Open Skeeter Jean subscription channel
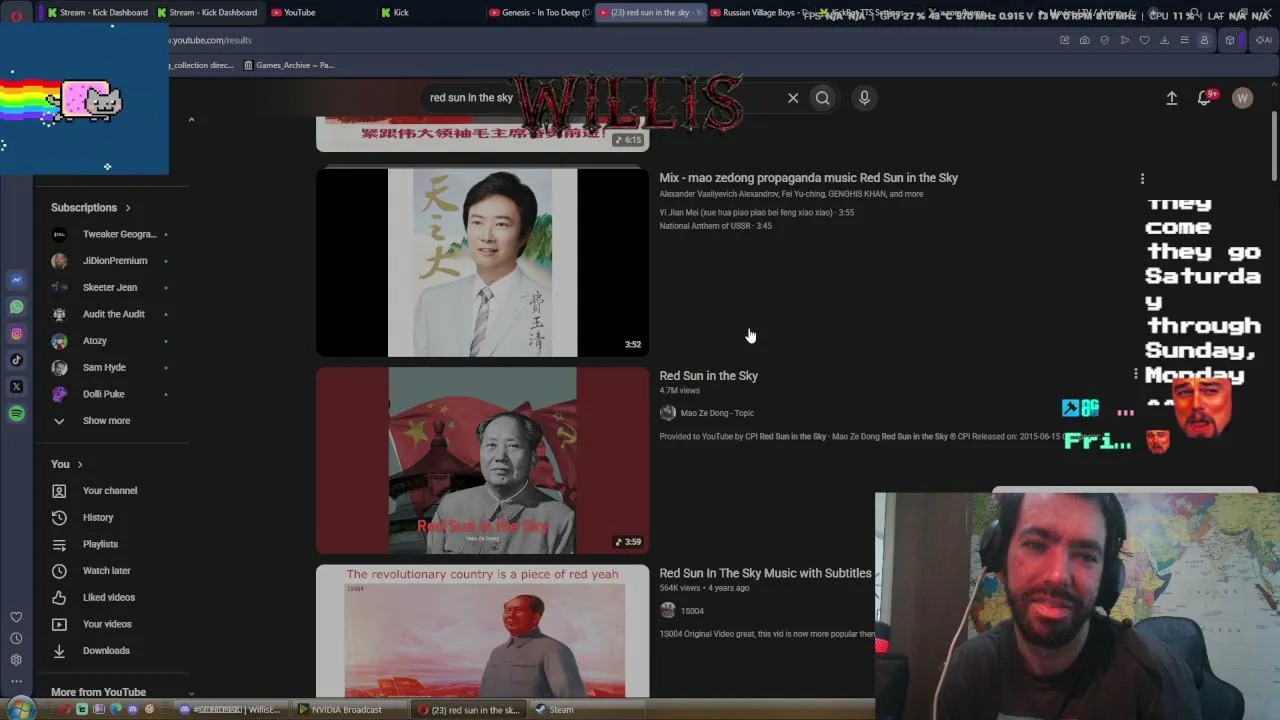1280x720 pixels. pyautogui.click(x=109, y=288)
